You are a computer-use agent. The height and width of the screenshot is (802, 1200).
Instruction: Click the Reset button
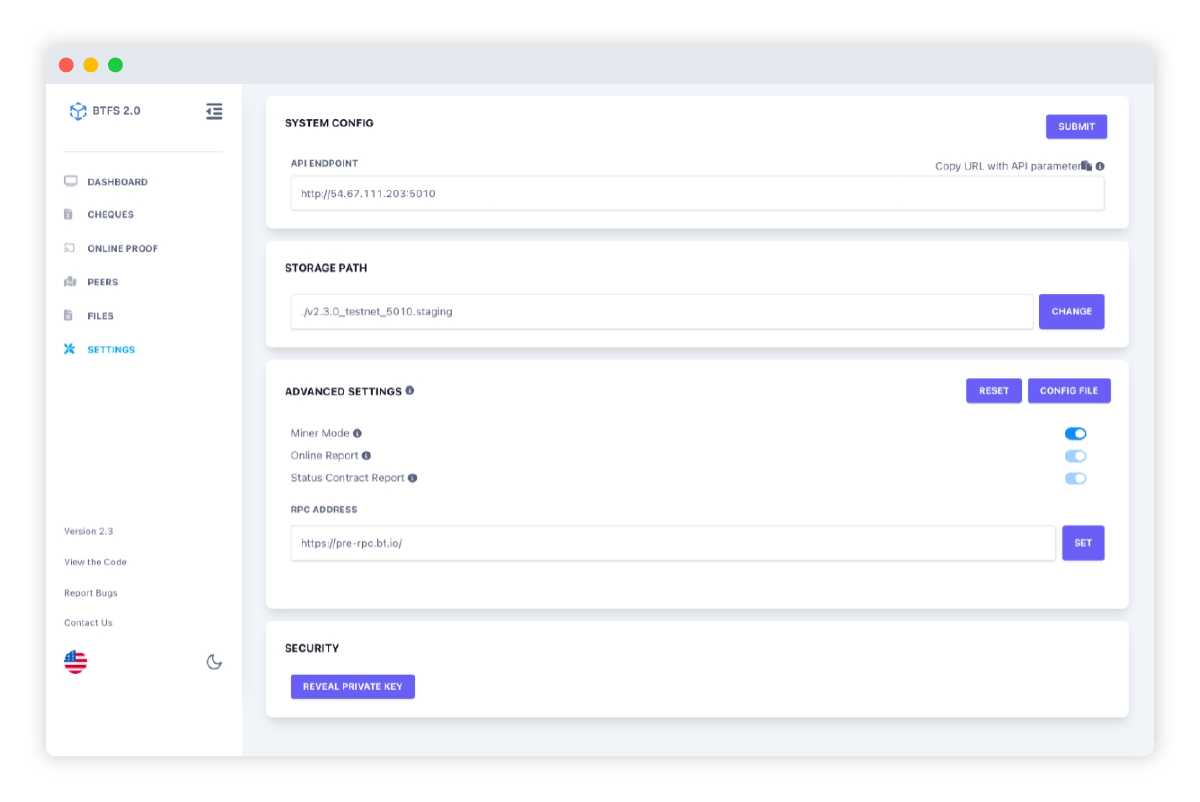click(994, 391)
